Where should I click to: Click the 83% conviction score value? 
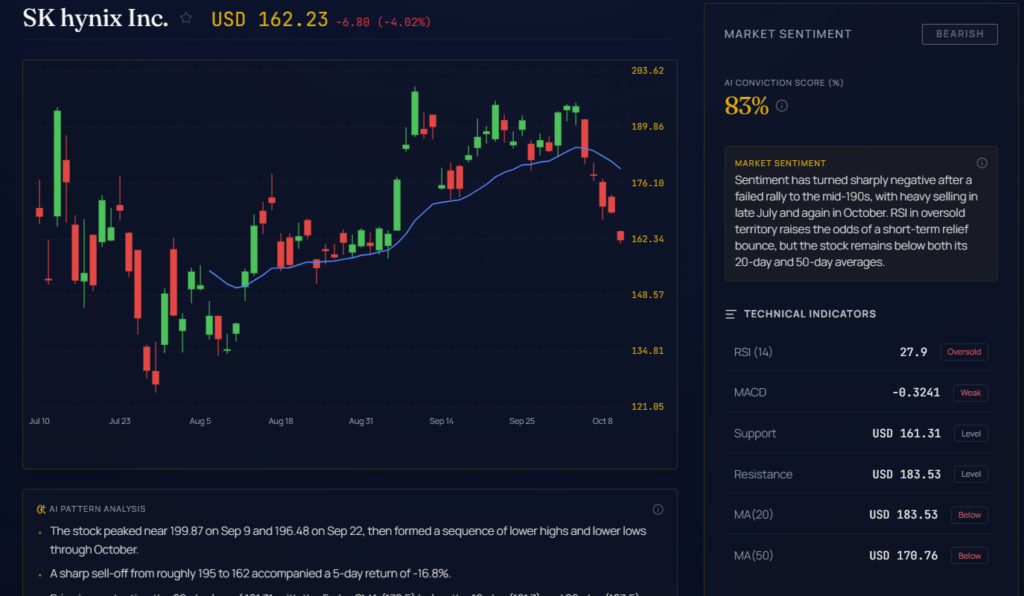coord(746,106)
